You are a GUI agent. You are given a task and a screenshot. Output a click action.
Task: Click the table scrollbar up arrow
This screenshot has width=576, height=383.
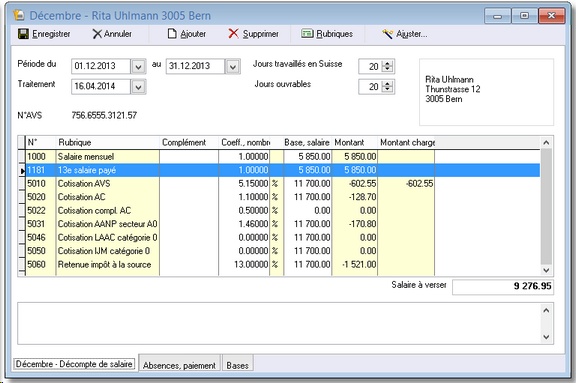pos(546,143)
